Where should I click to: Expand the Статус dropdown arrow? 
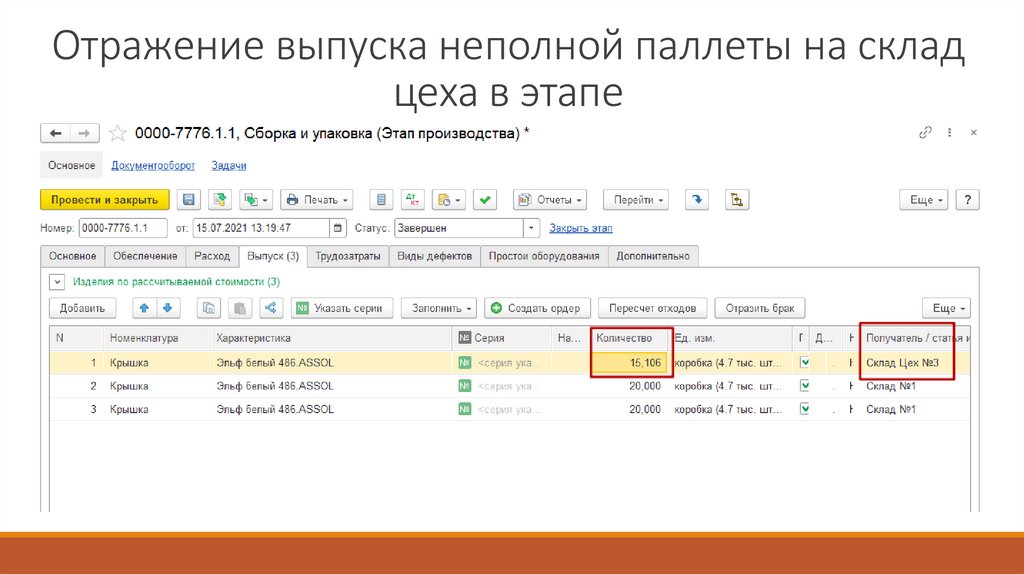click(x=532, y=228)
